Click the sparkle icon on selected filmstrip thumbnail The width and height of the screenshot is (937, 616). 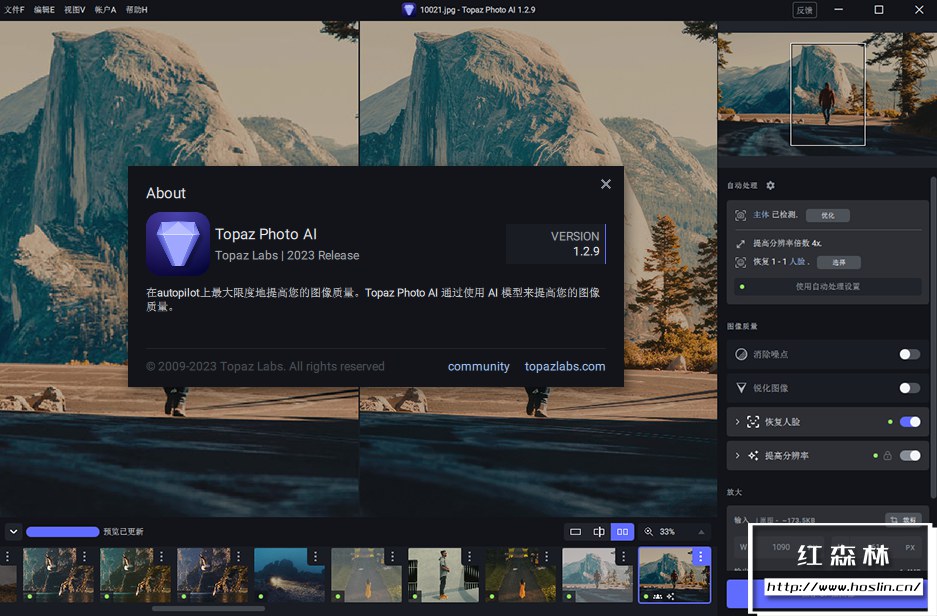(670, 596)
